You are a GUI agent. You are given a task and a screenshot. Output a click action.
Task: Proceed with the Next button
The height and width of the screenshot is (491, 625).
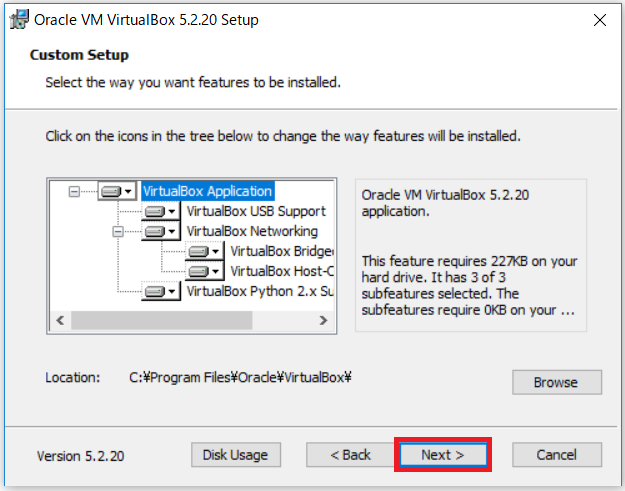coord(443,454)
